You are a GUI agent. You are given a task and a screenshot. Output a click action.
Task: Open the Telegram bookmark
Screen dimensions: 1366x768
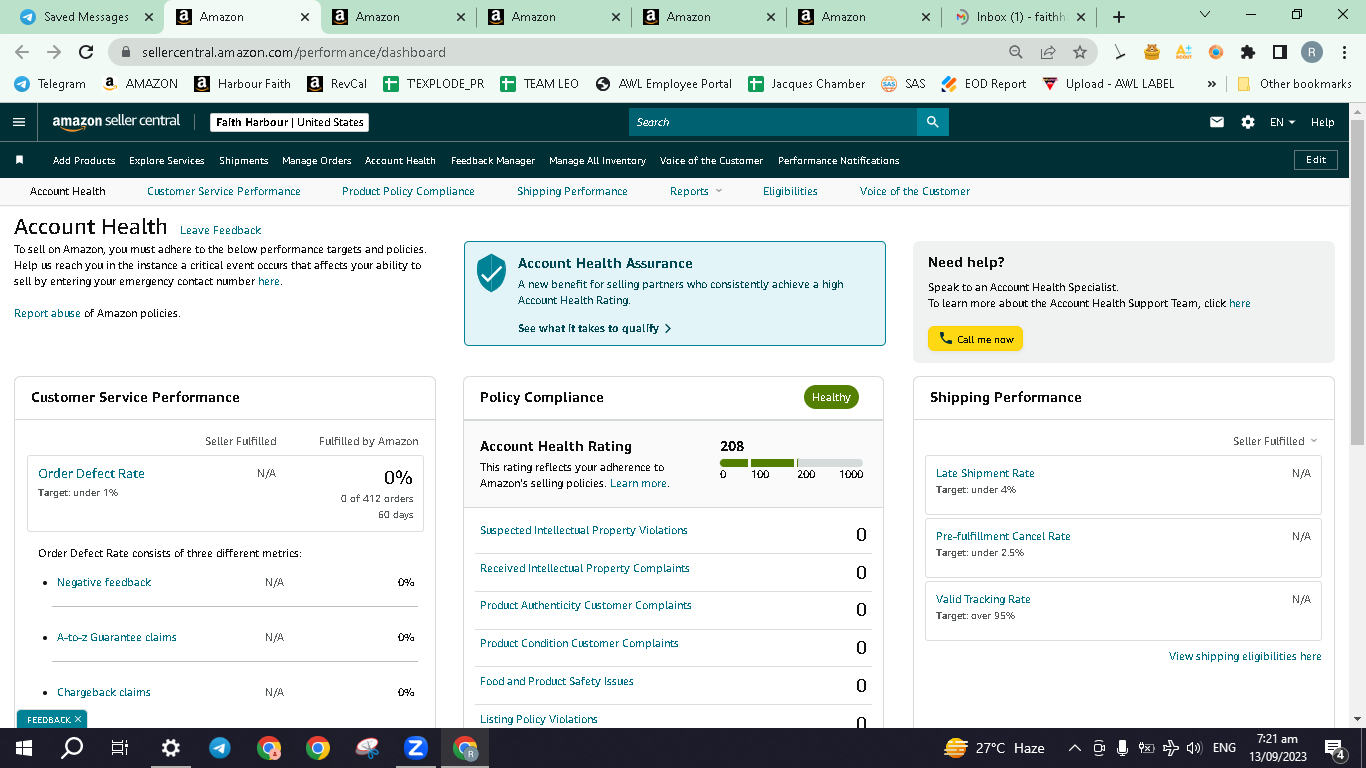click(x=50, y=84)
